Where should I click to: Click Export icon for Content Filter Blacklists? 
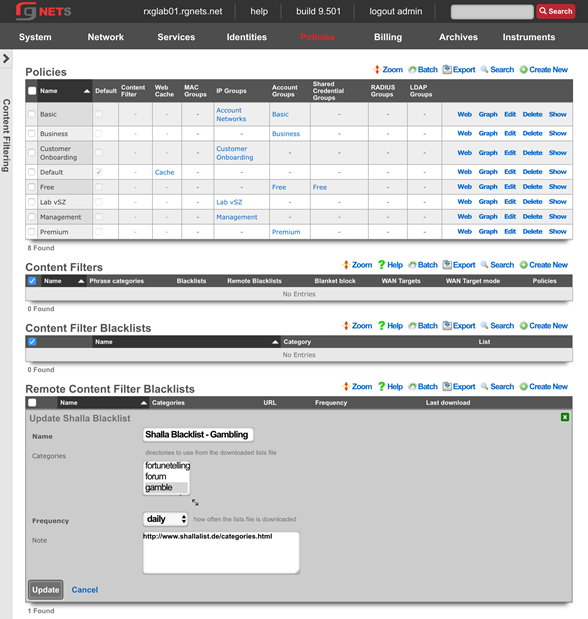(447, 326)
